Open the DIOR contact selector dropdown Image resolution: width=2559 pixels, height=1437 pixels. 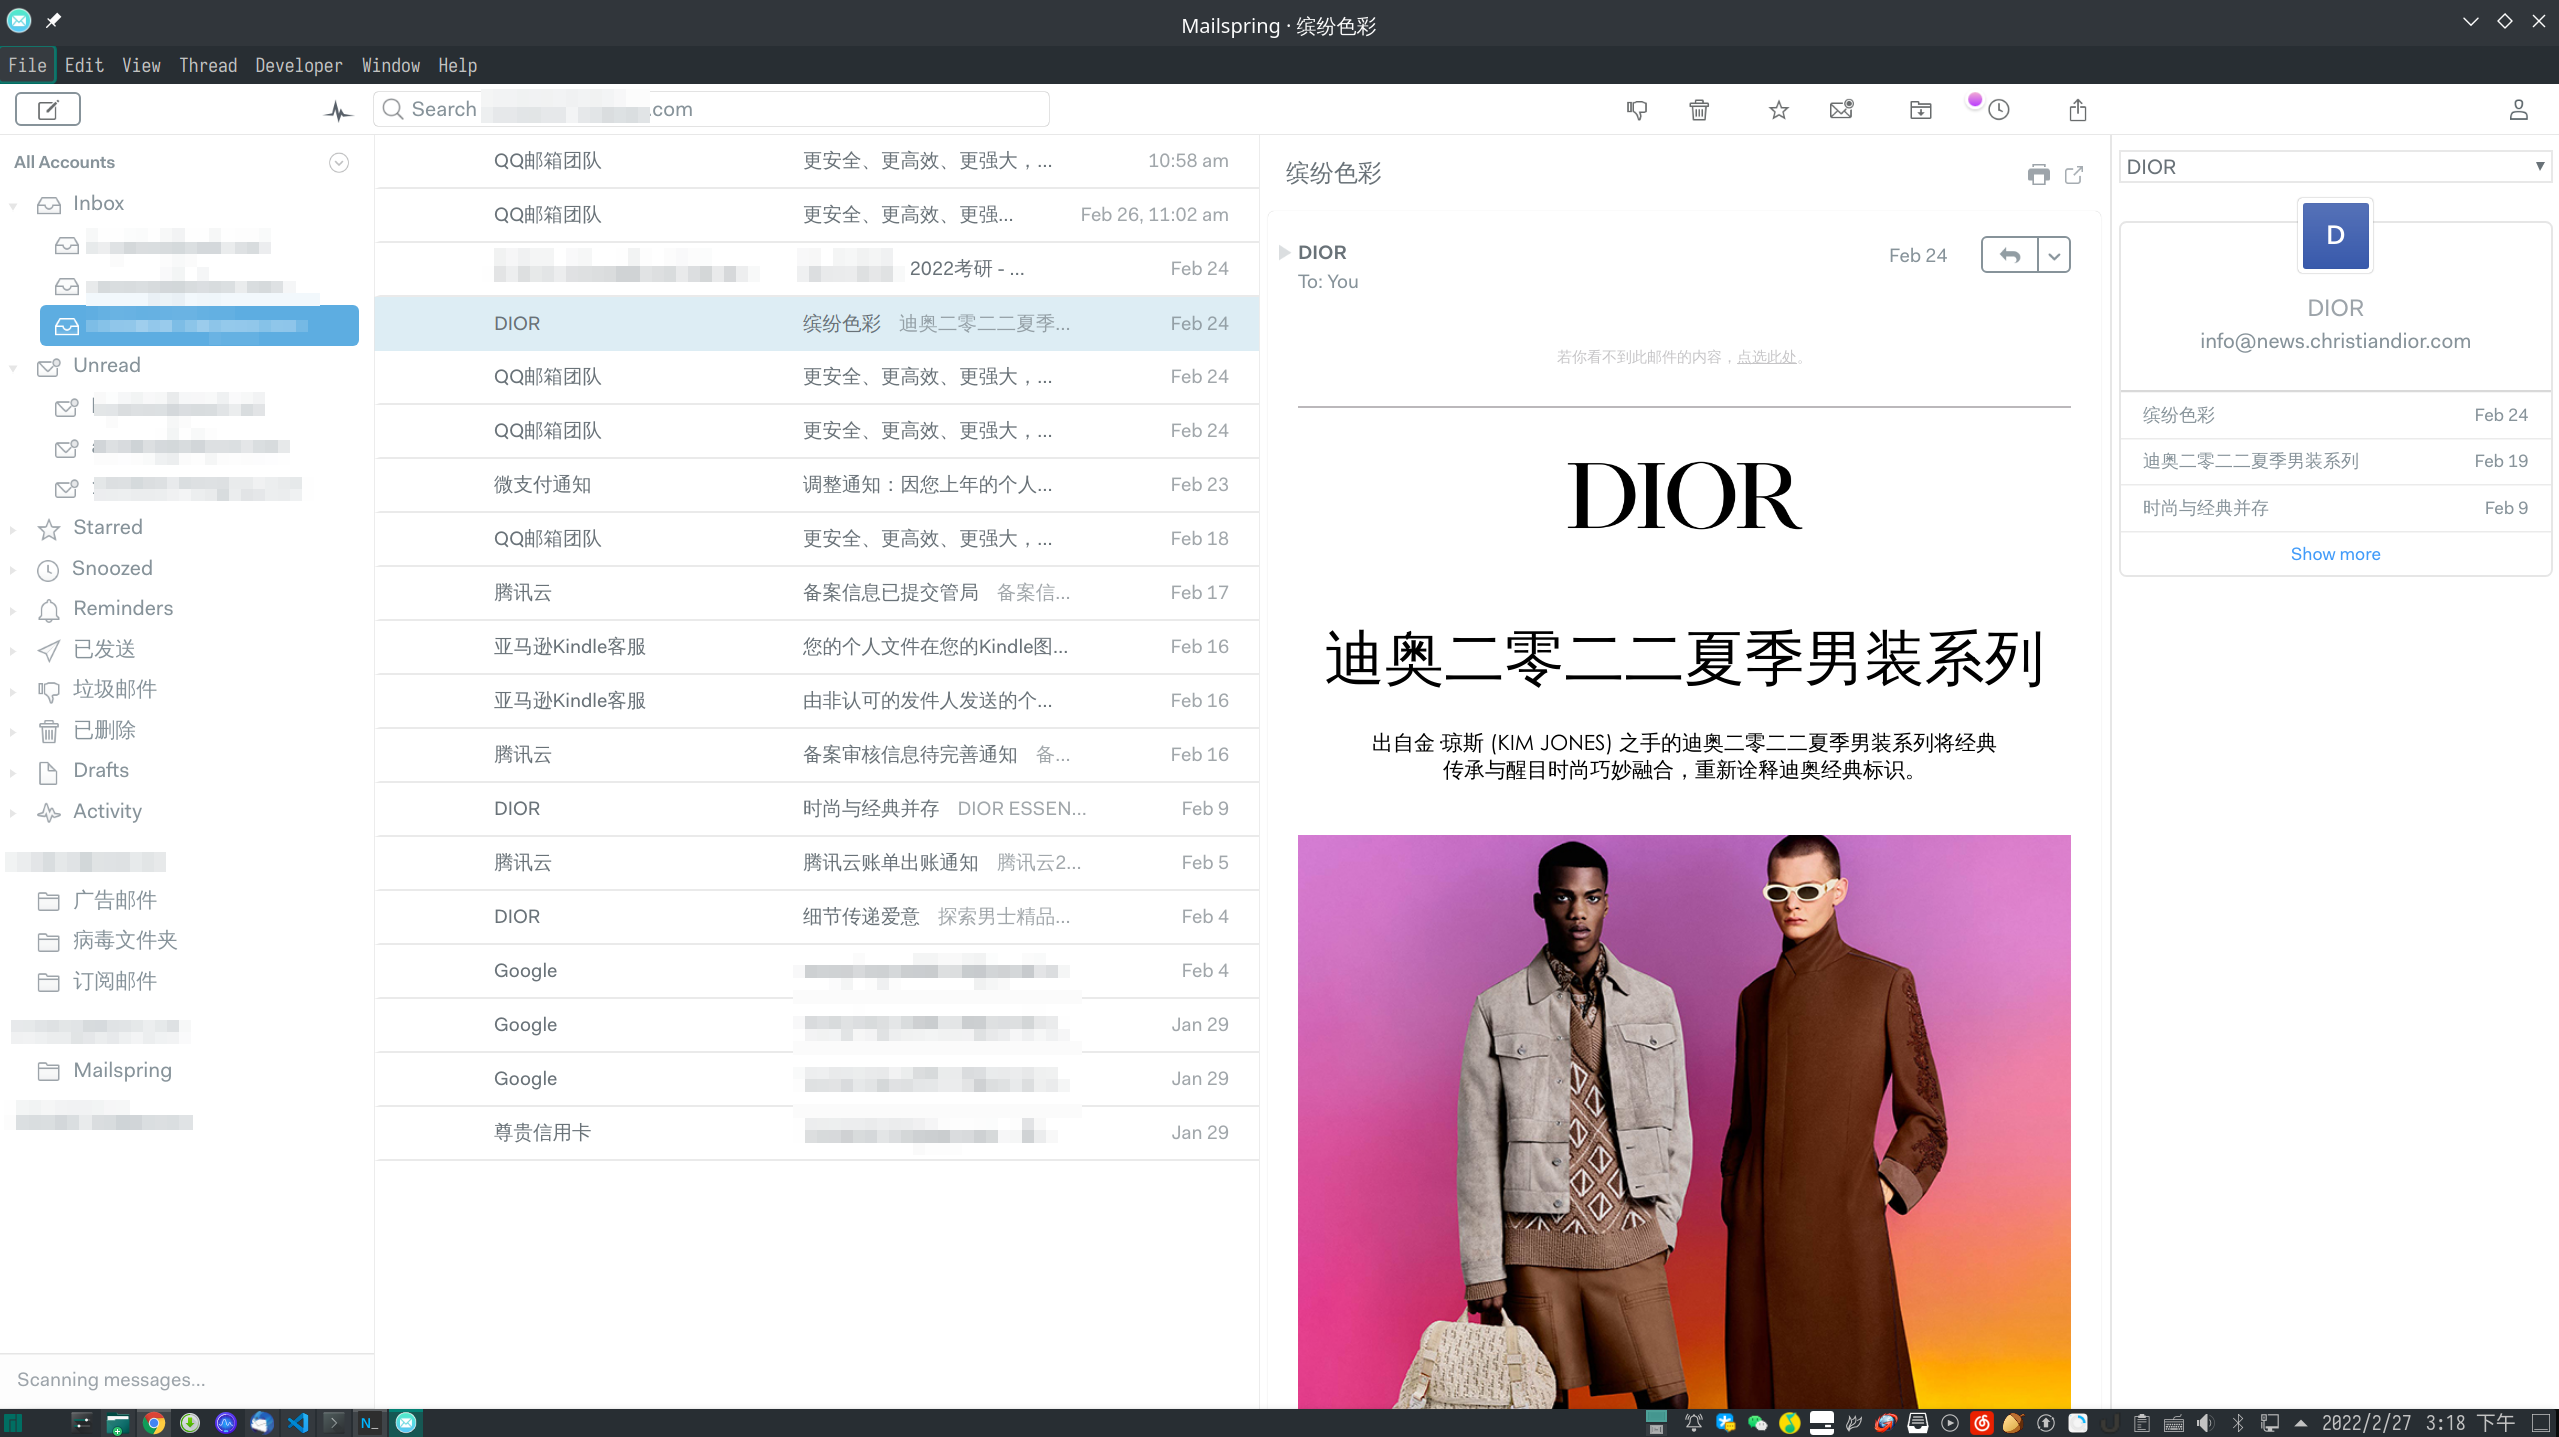coord(2334,167)
